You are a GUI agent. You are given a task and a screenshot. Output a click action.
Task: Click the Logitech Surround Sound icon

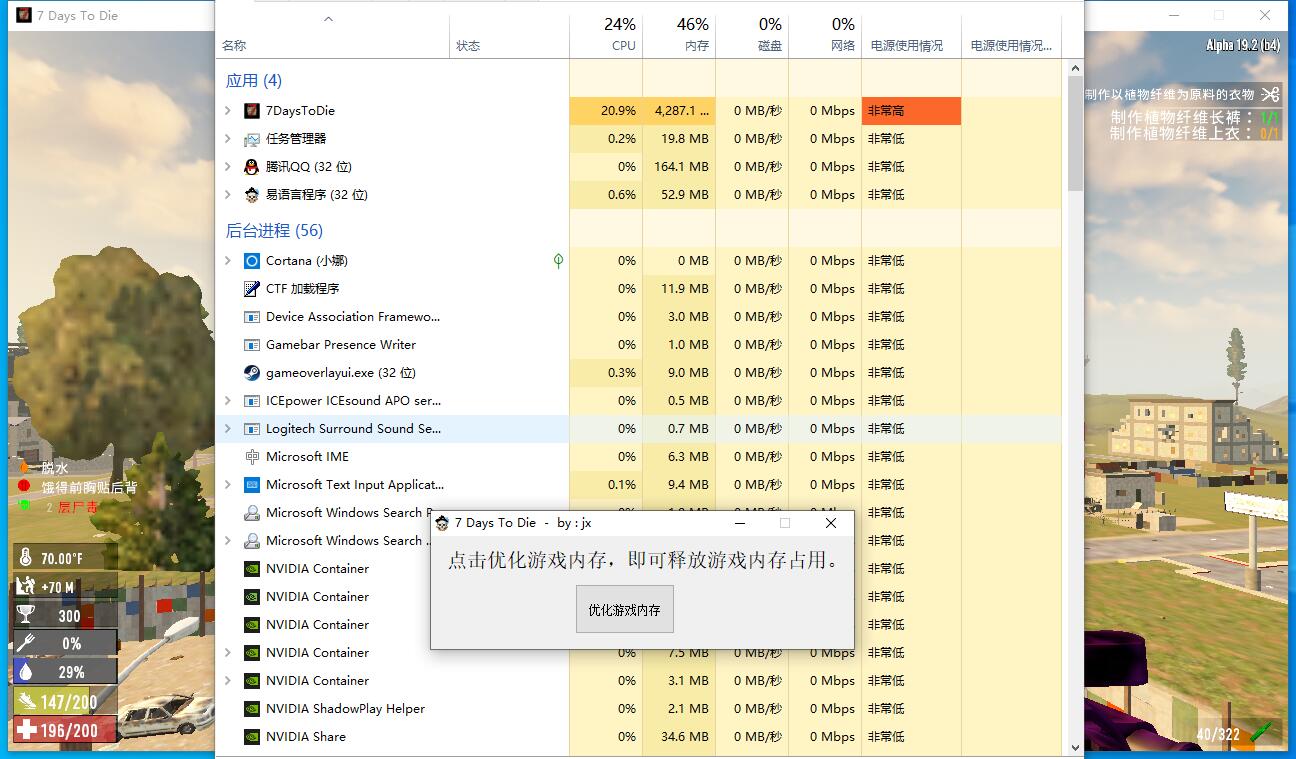(x=252, y=429)
